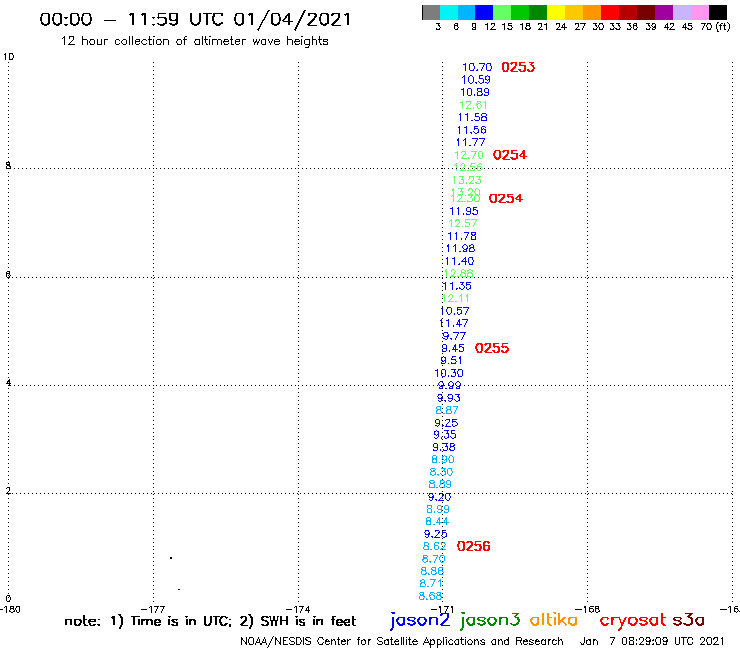Click the light blue value 8.30
740x650 pixels.
coord(441,472)
